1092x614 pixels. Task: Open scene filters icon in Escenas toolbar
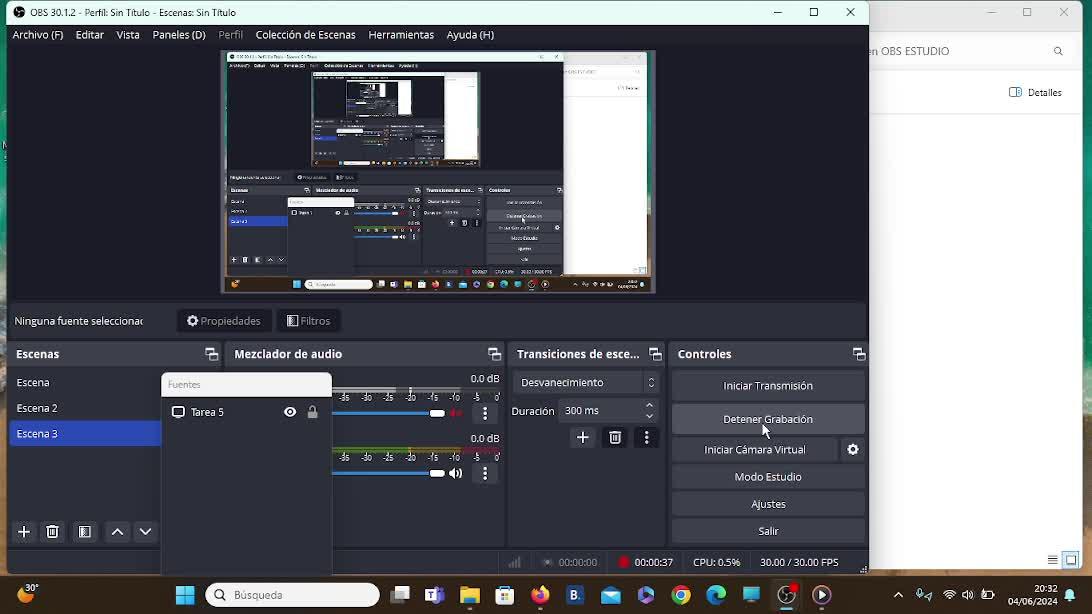pos(85,532)
